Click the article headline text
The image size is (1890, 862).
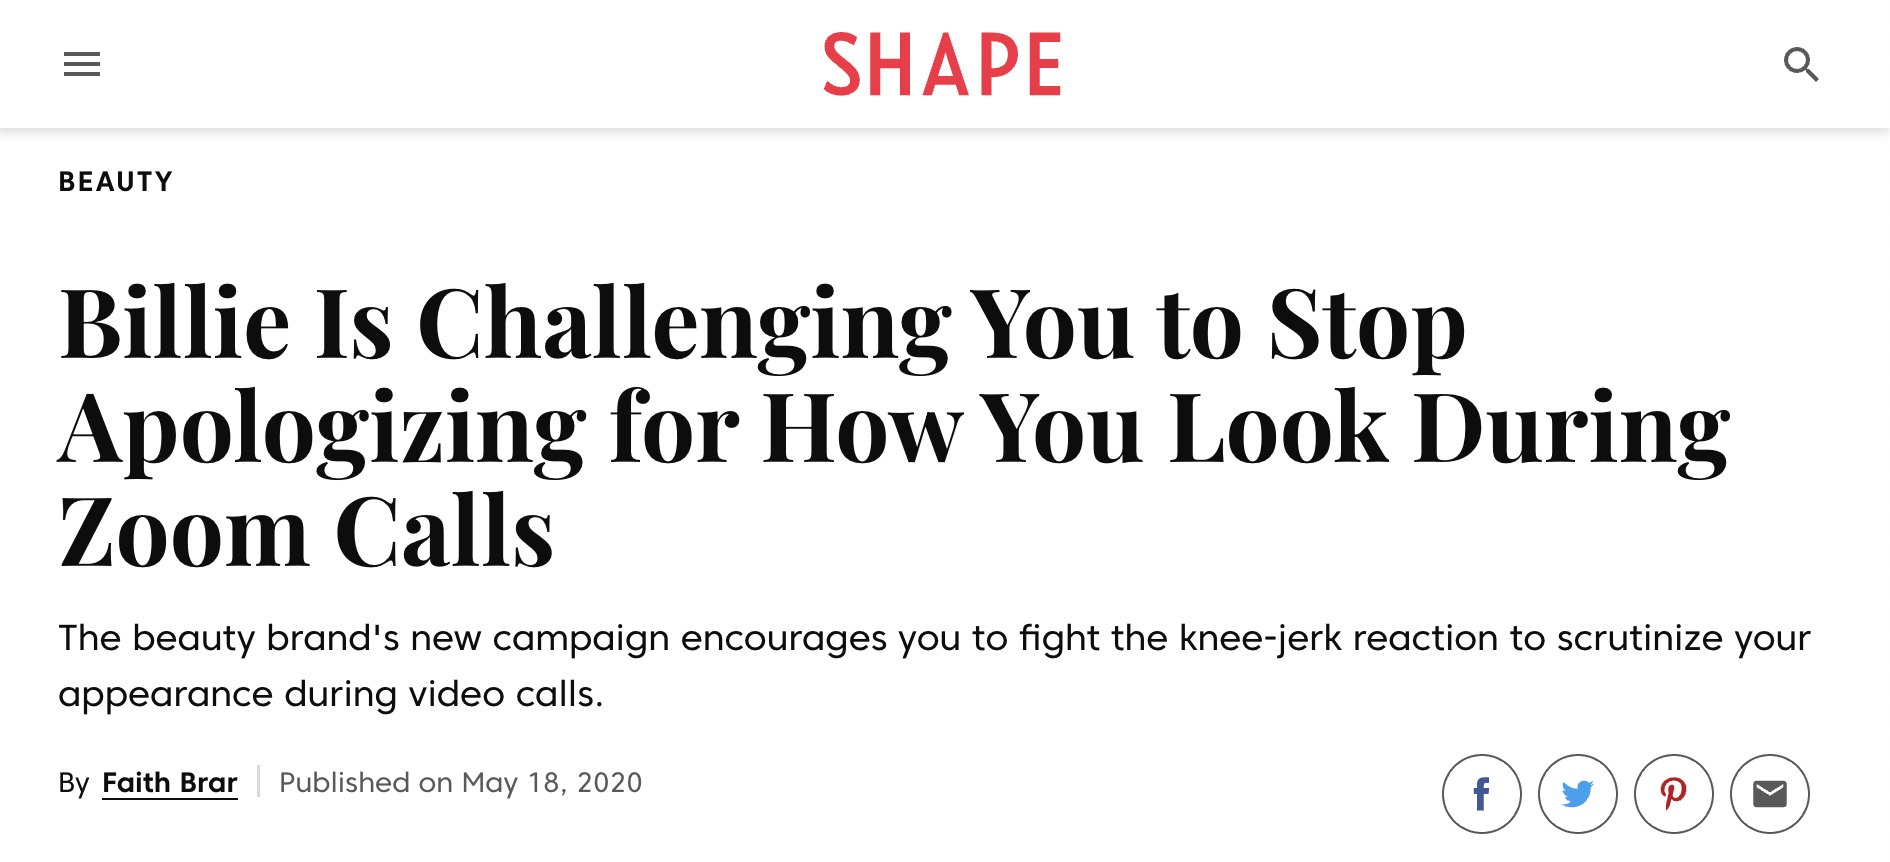760,427
